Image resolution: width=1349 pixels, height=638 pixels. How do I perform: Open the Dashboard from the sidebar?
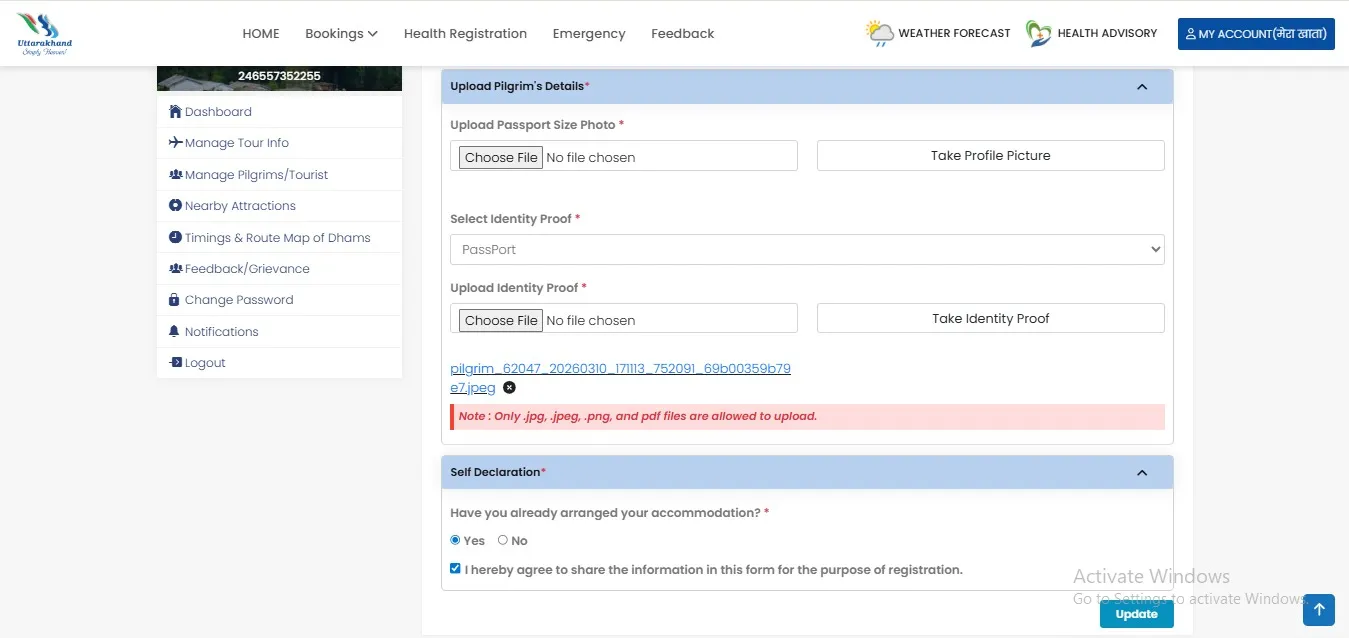tap(219, 111)
